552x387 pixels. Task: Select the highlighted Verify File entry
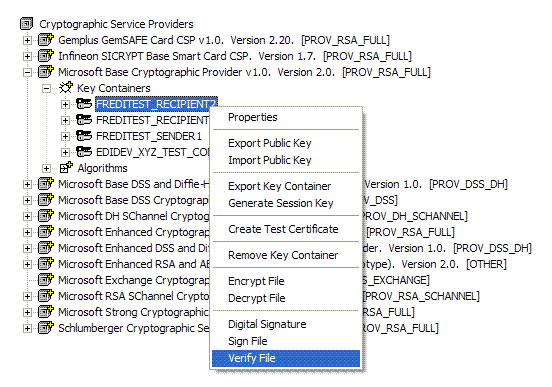(286, 358)
